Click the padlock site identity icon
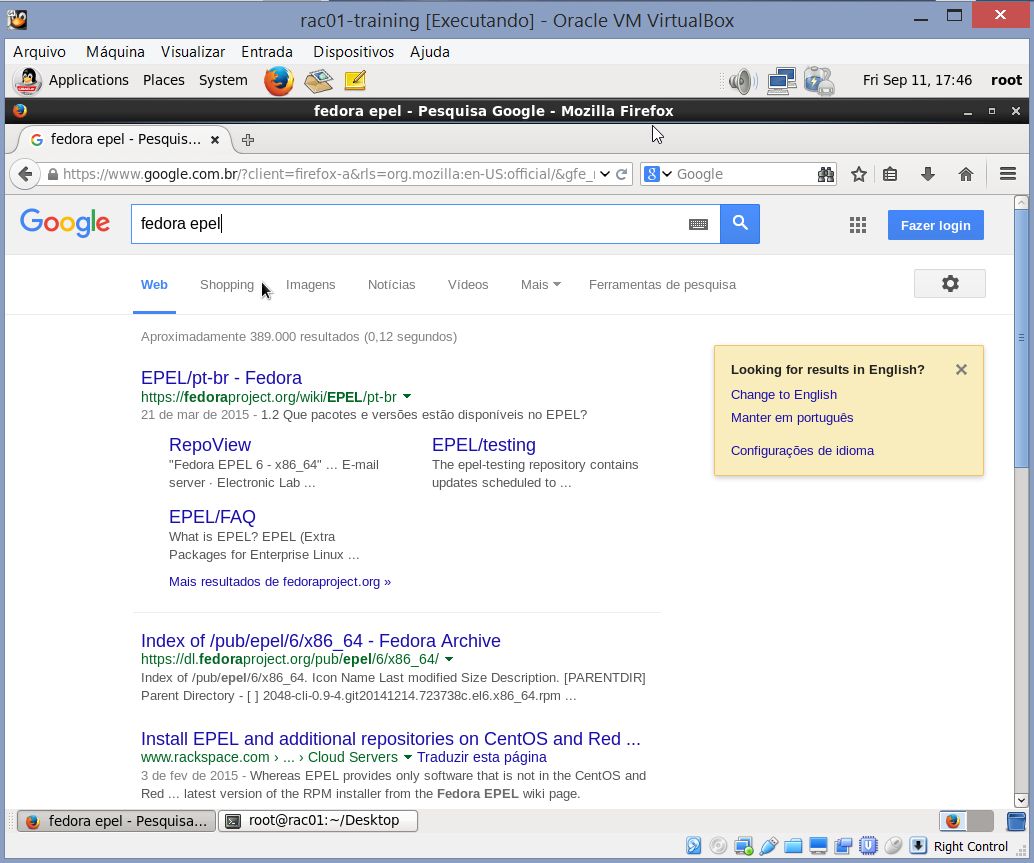The height and width of the screenshot is (863, 1034). click(53, 175)
